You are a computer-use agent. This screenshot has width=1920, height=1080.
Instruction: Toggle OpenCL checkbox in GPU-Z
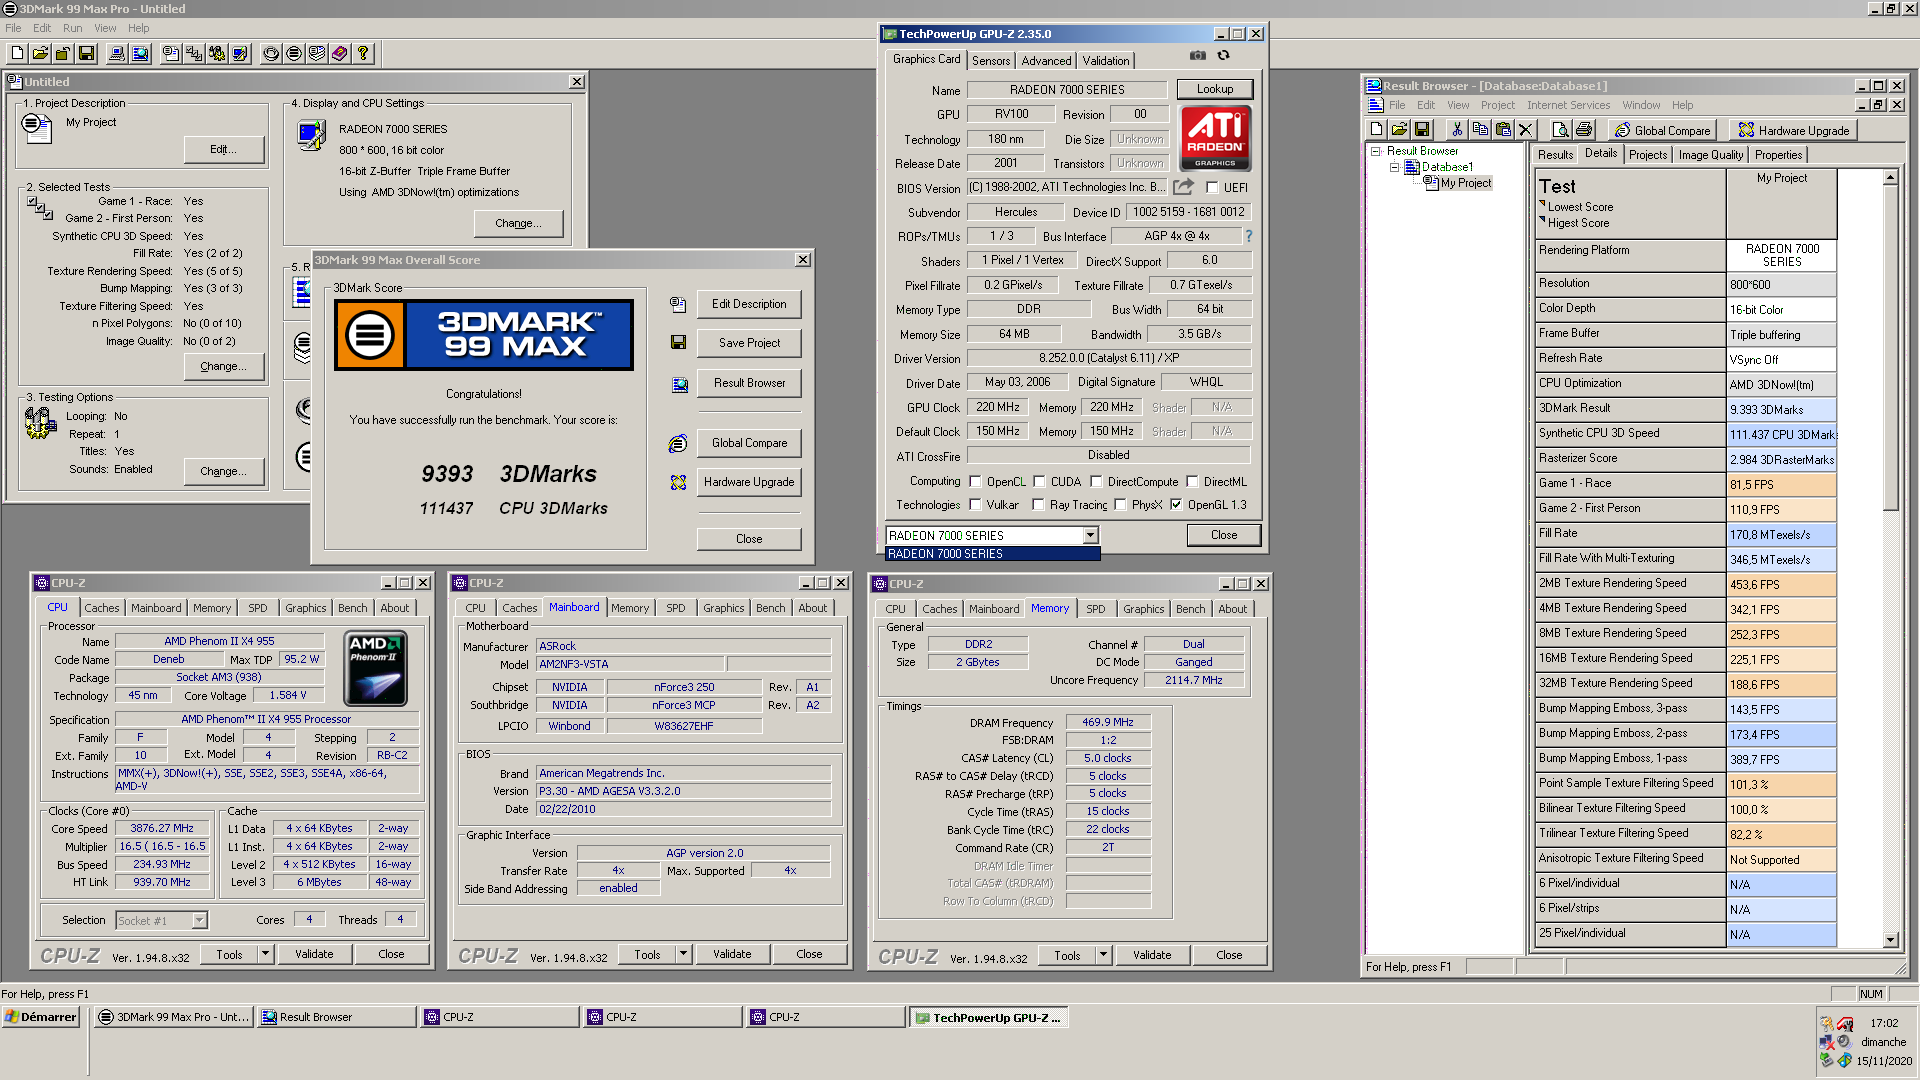tap(975, 482)
